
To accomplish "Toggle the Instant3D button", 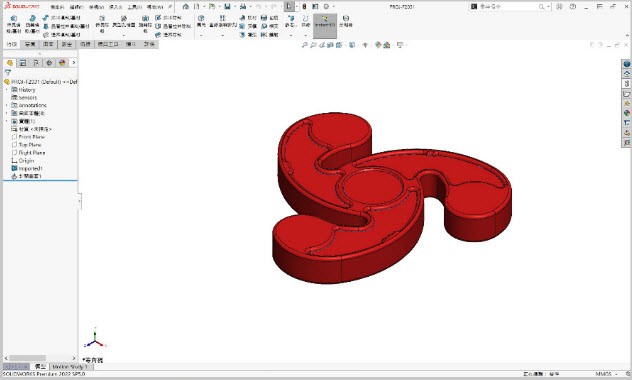I will [325, 25].
